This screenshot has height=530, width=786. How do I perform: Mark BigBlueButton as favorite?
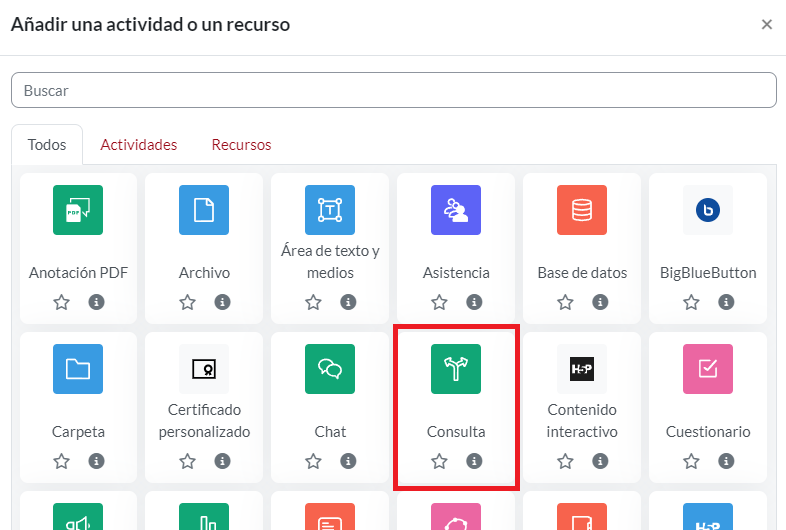pos(691,302)
